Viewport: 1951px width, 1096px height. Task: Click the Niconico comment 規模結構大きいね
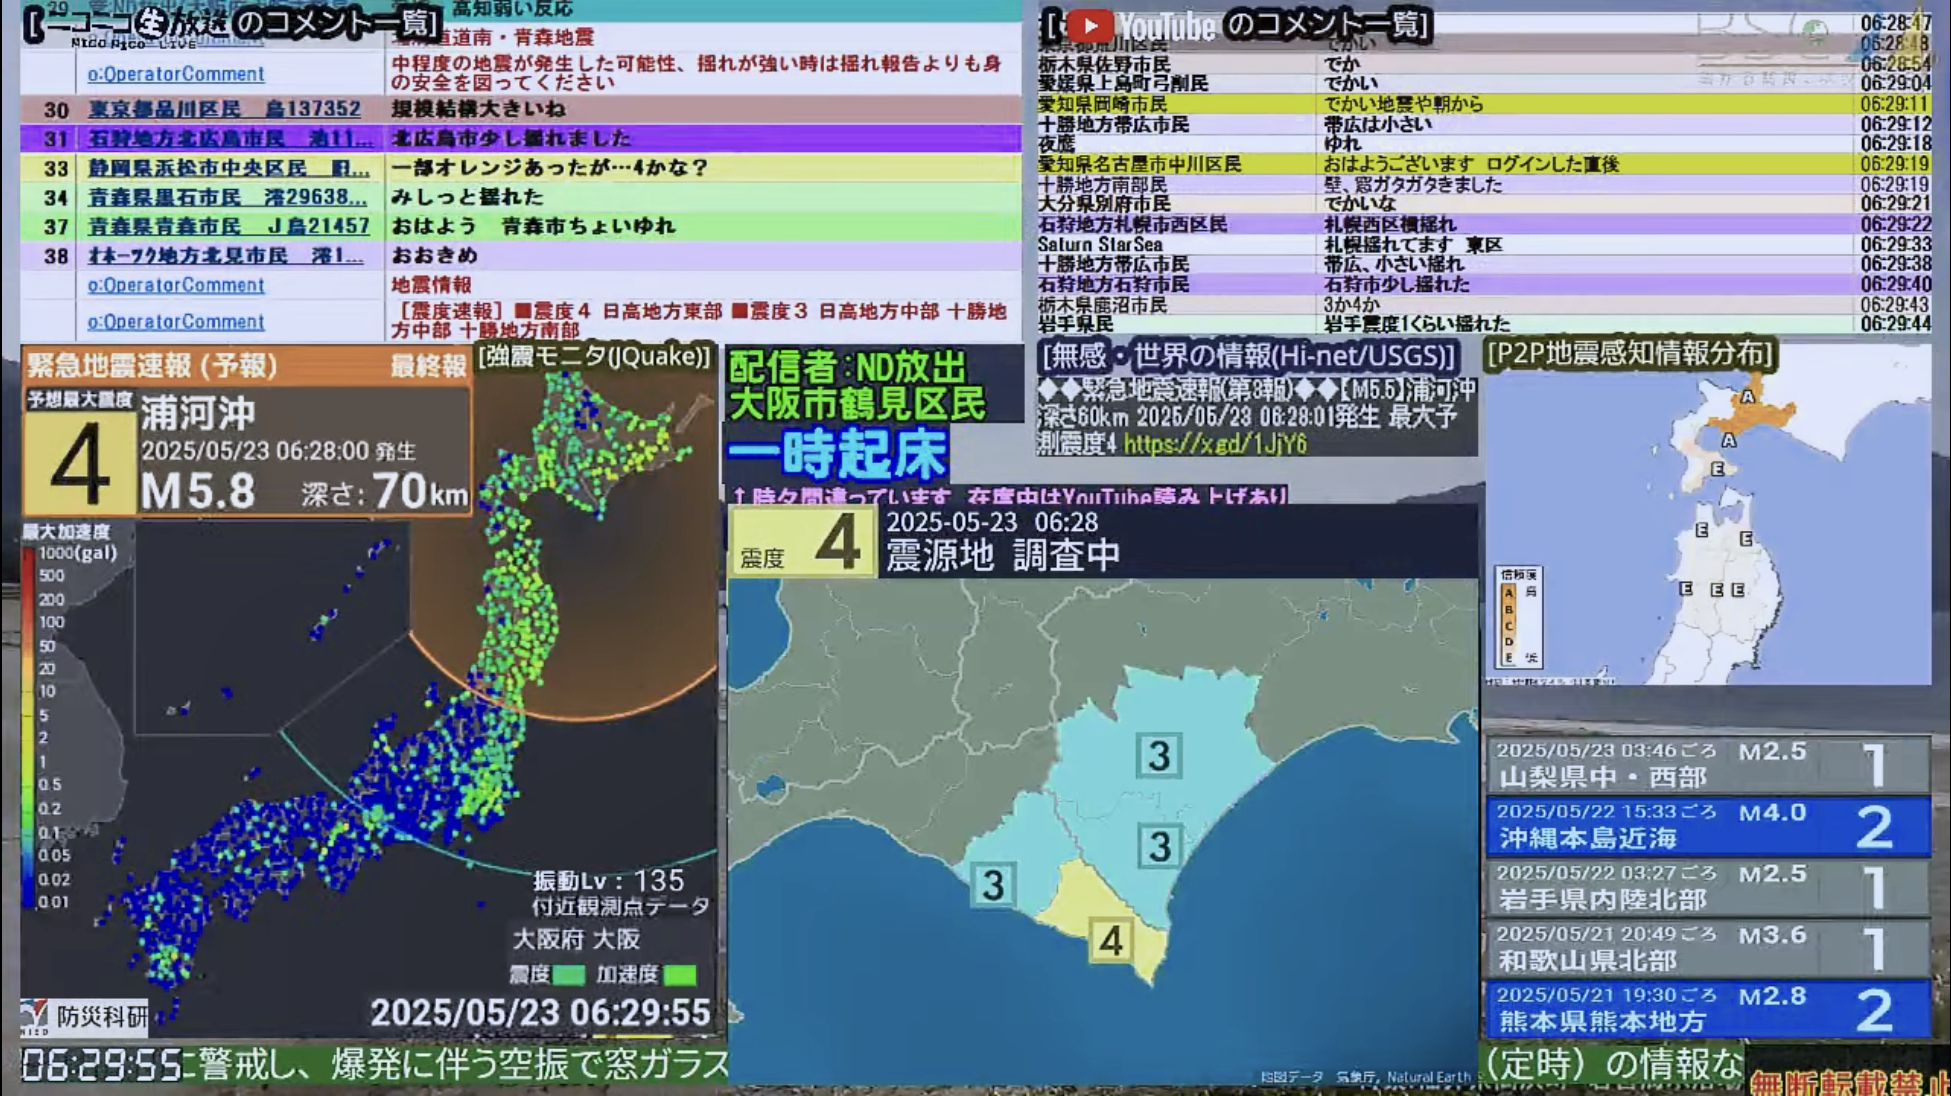(479, 109)
